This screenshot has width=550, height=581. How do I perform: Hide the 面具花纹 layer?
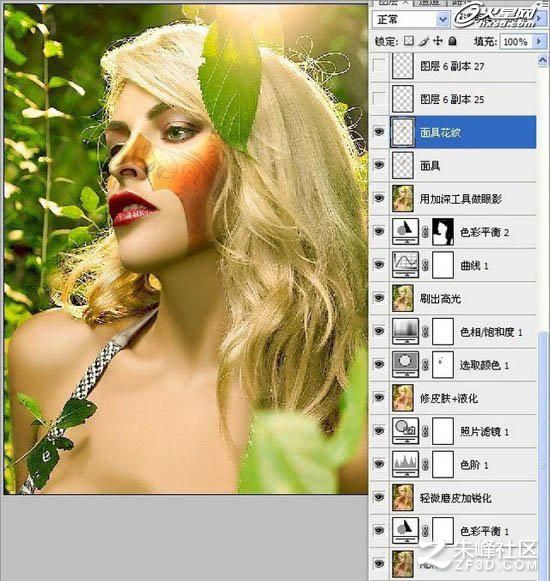[379, 132]
